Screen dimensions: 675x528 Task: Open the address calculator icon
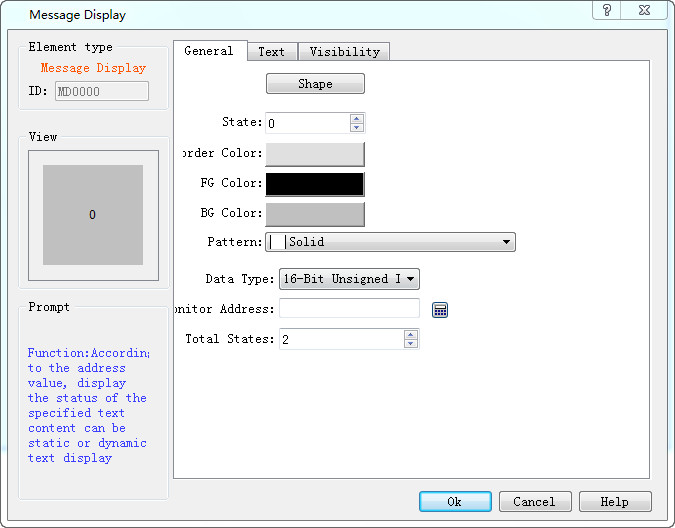coord(440,310)
